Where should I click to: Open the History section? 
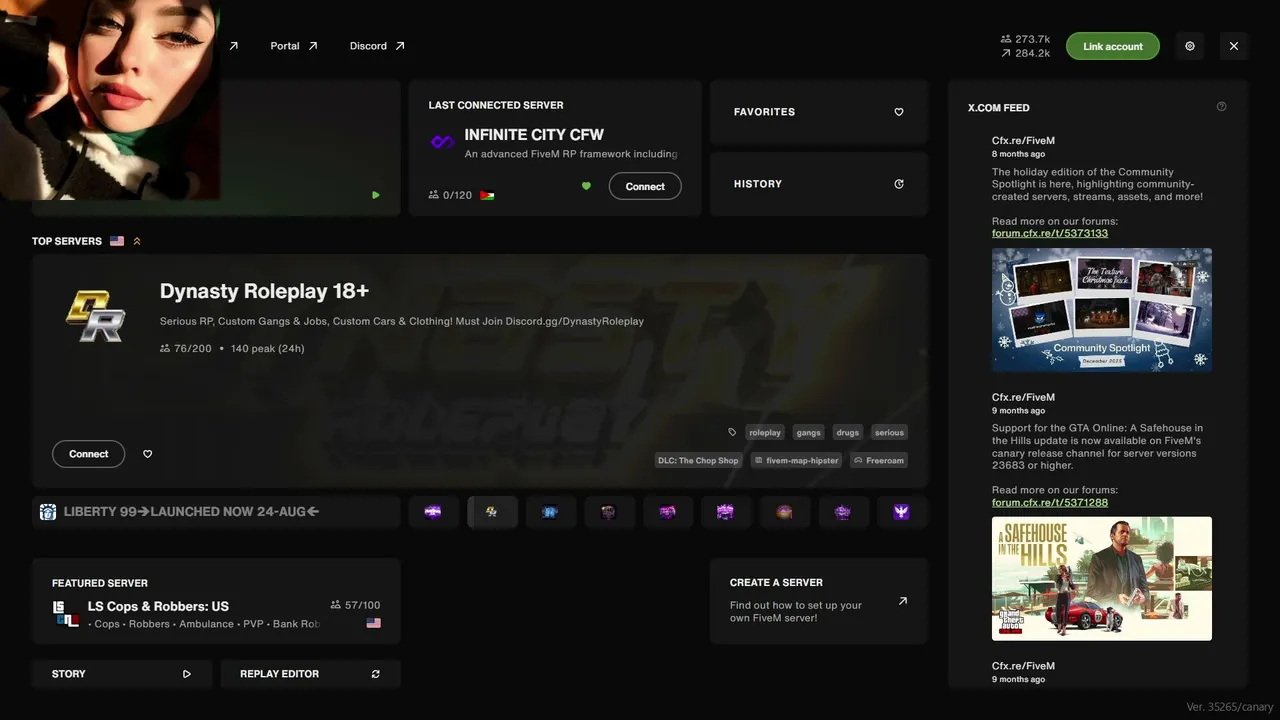click(x=819, y=184)
